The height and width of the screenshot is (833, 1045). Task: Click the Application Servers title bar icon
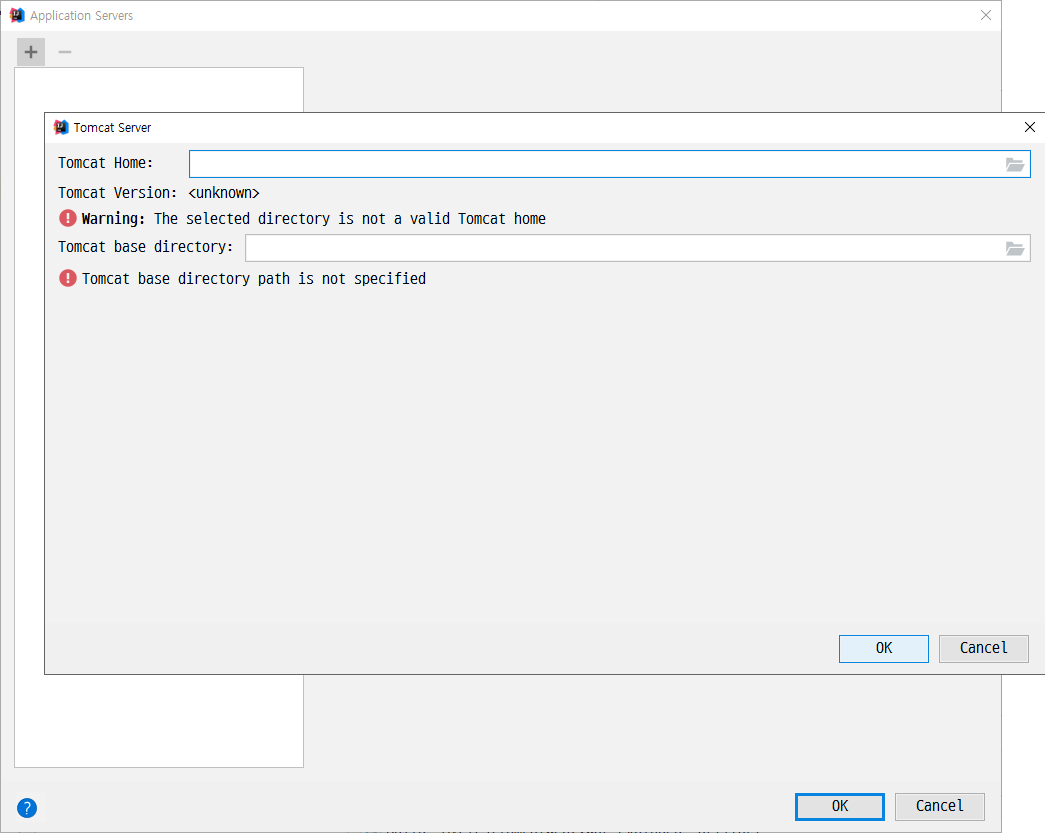tap(17, 15)
